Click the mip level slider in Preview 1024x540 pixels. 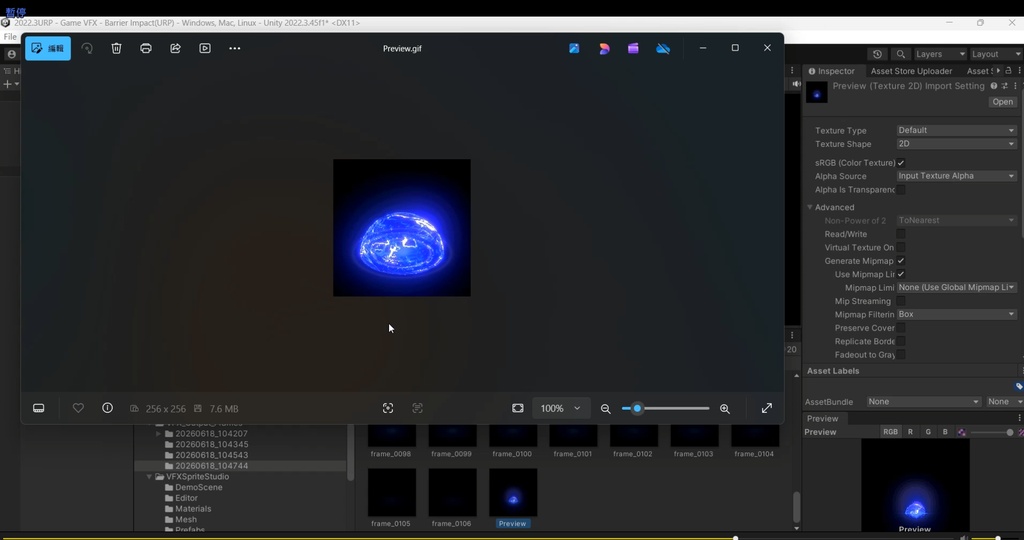991,432
